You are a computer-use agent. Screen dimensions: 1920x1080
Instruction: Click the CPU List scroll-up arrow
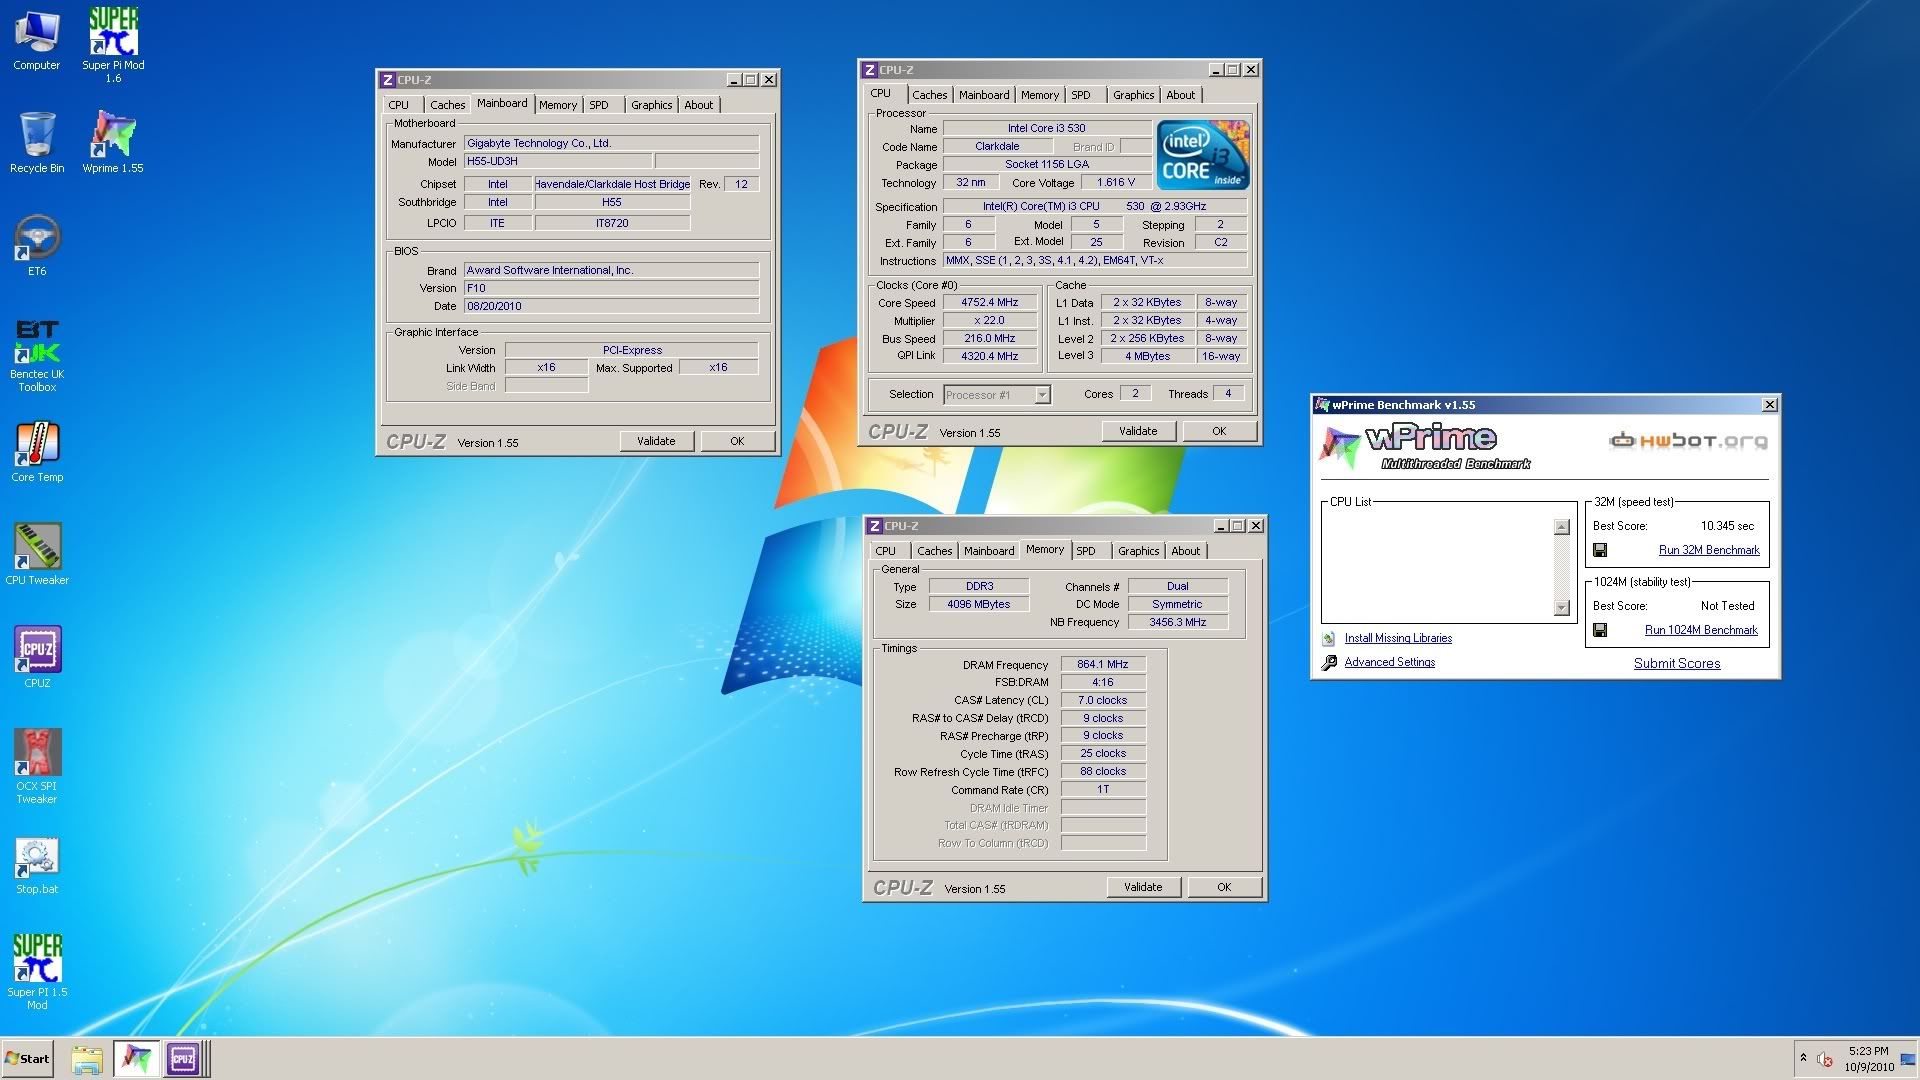pos(1562,527)
